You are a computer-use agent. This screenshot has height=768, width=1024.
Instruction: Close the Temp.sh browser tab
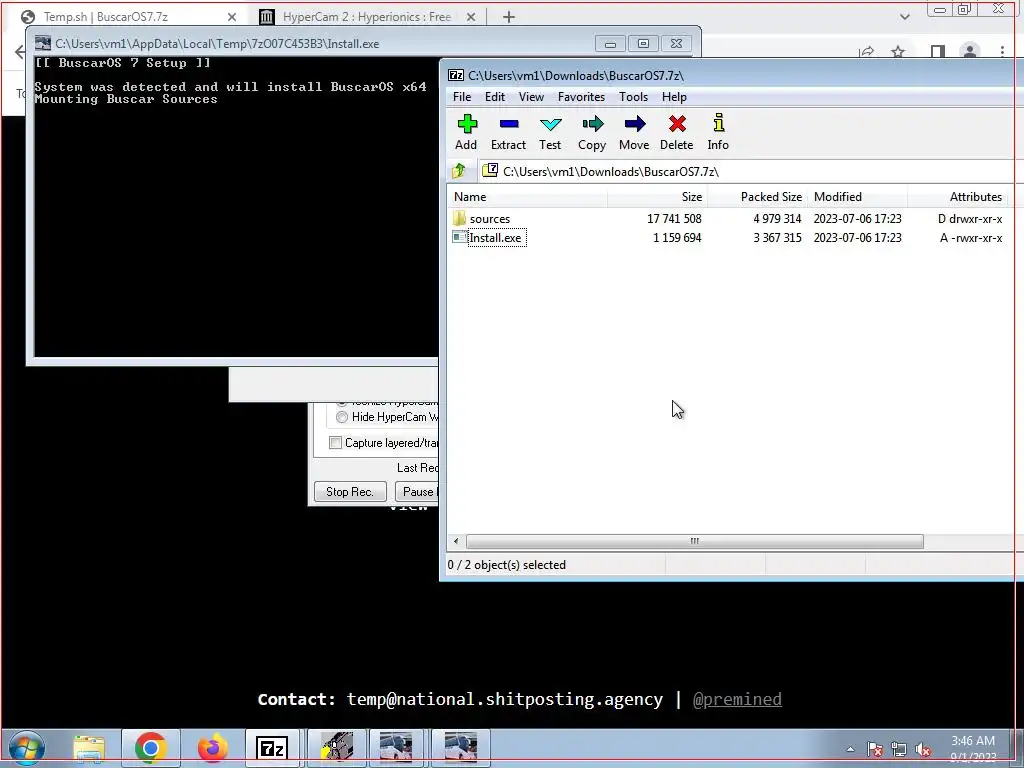232,17
